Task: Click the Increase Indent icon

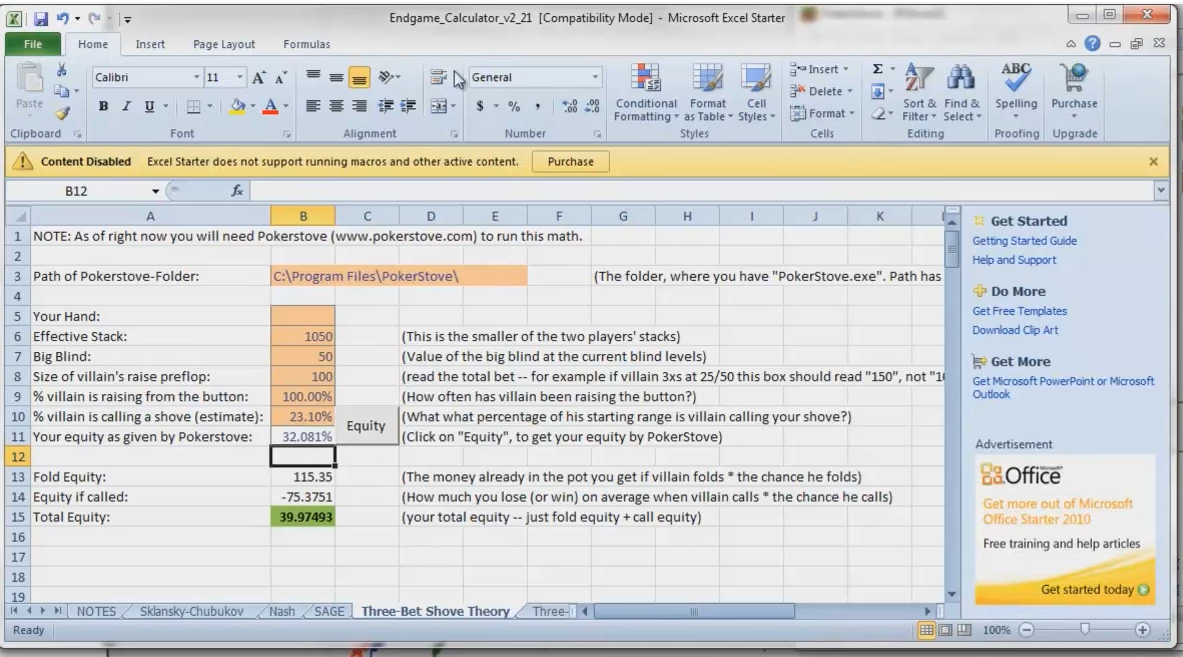Action: coord(408,106)
